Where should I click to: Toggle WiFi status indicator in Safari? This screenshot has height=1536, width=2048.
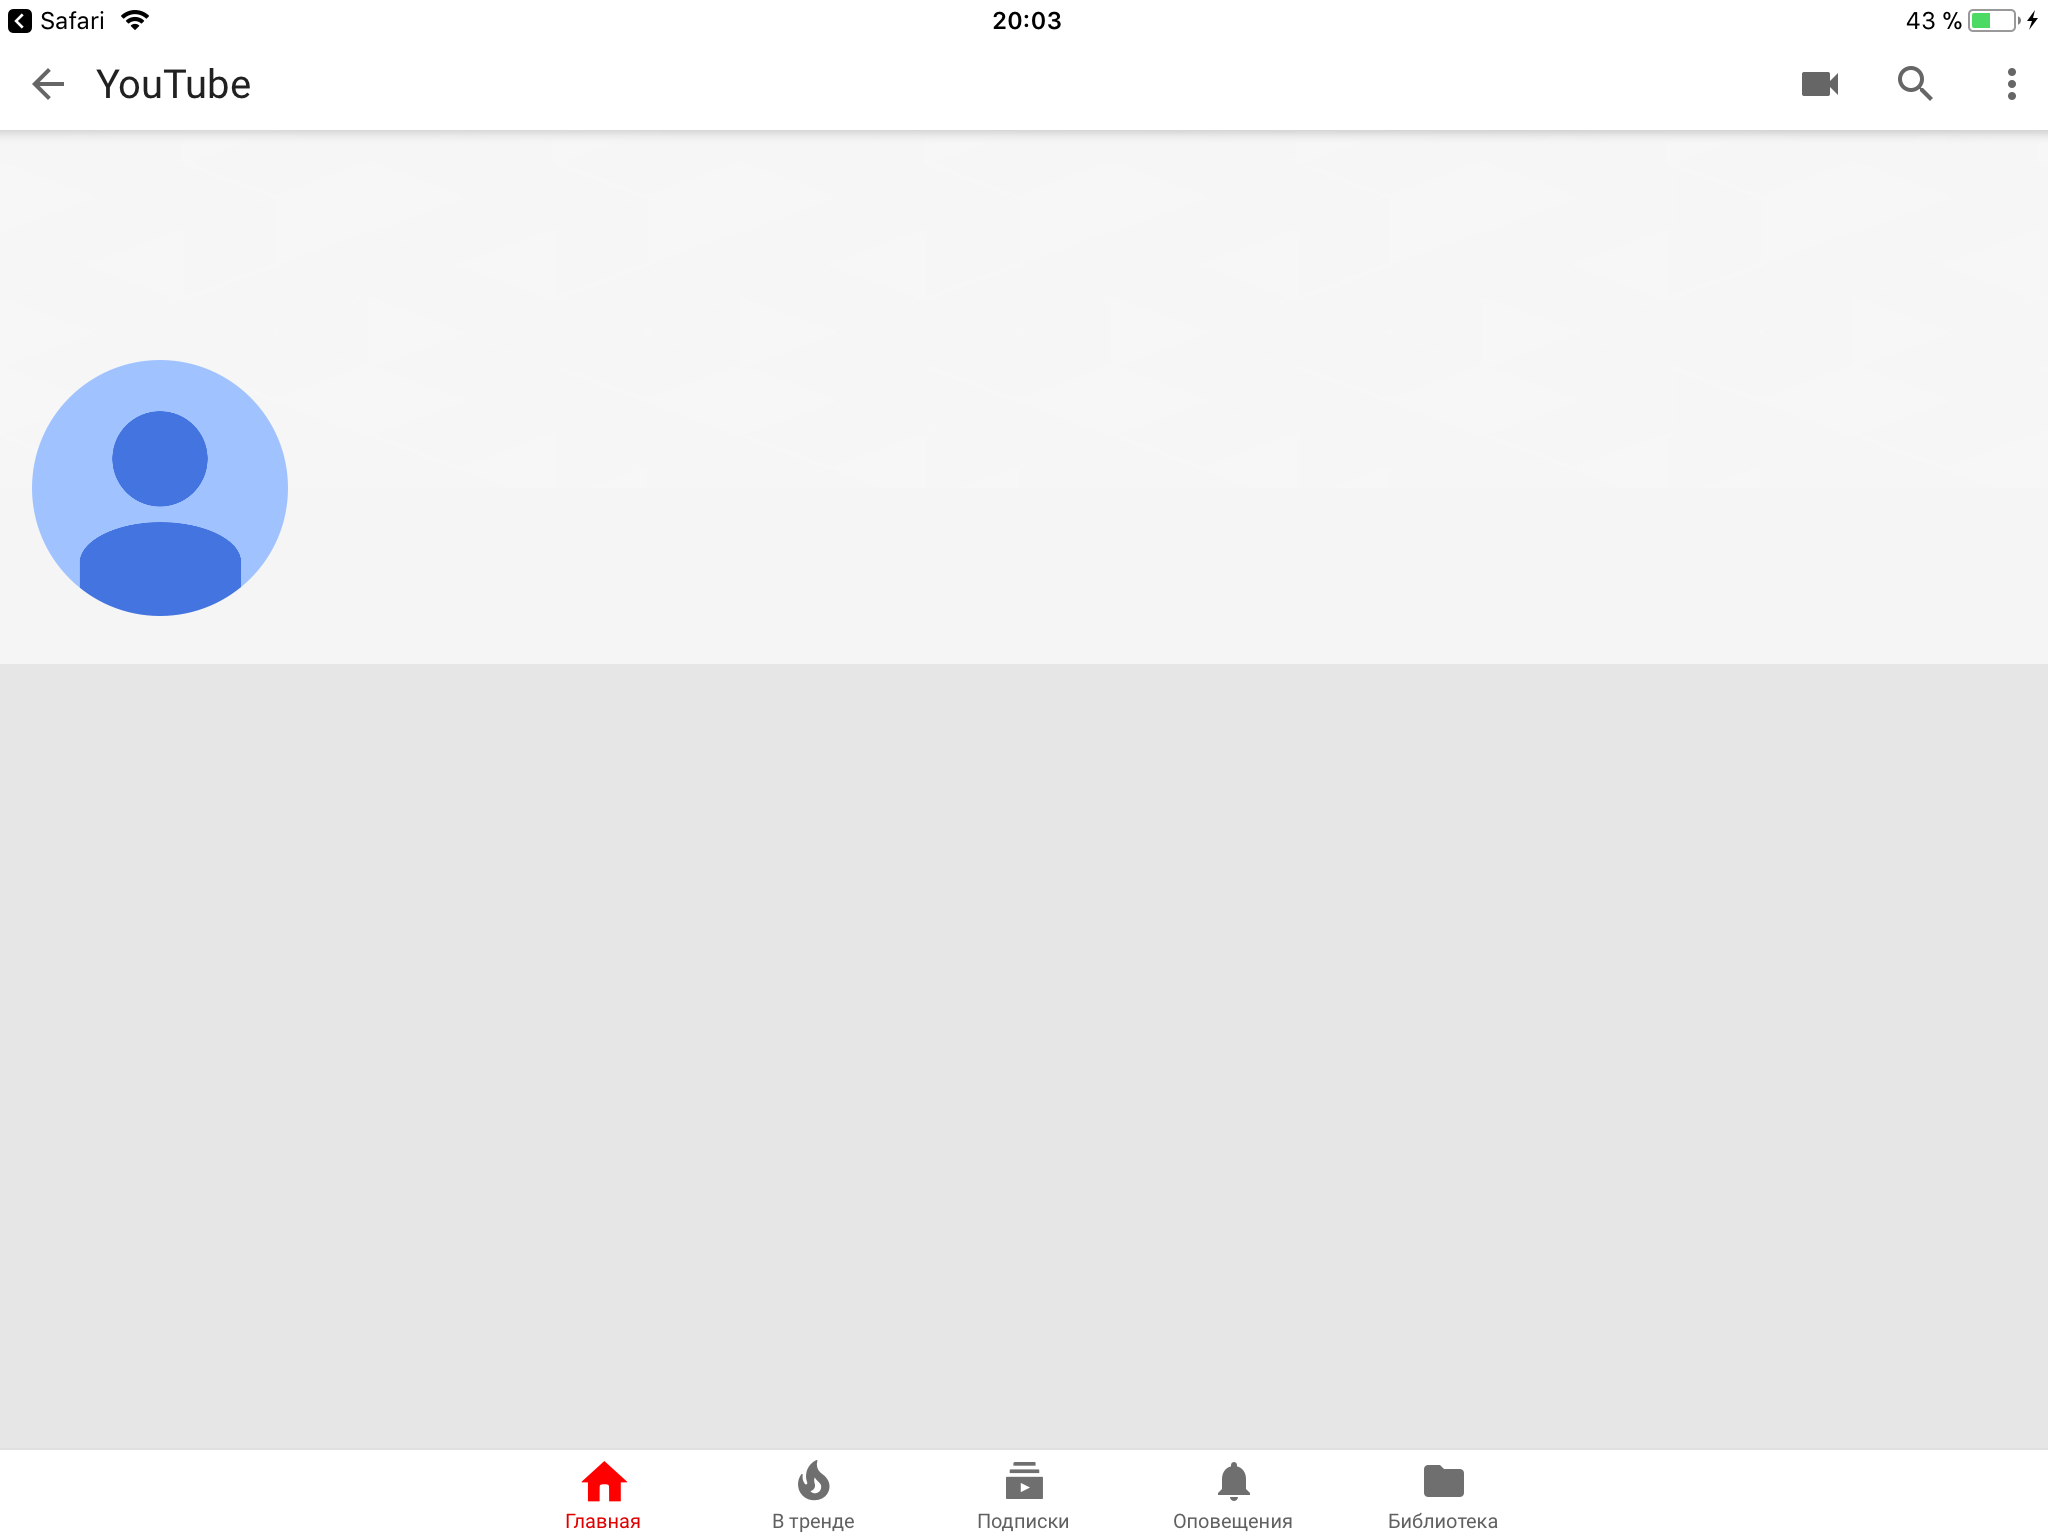tap(134, 19)
